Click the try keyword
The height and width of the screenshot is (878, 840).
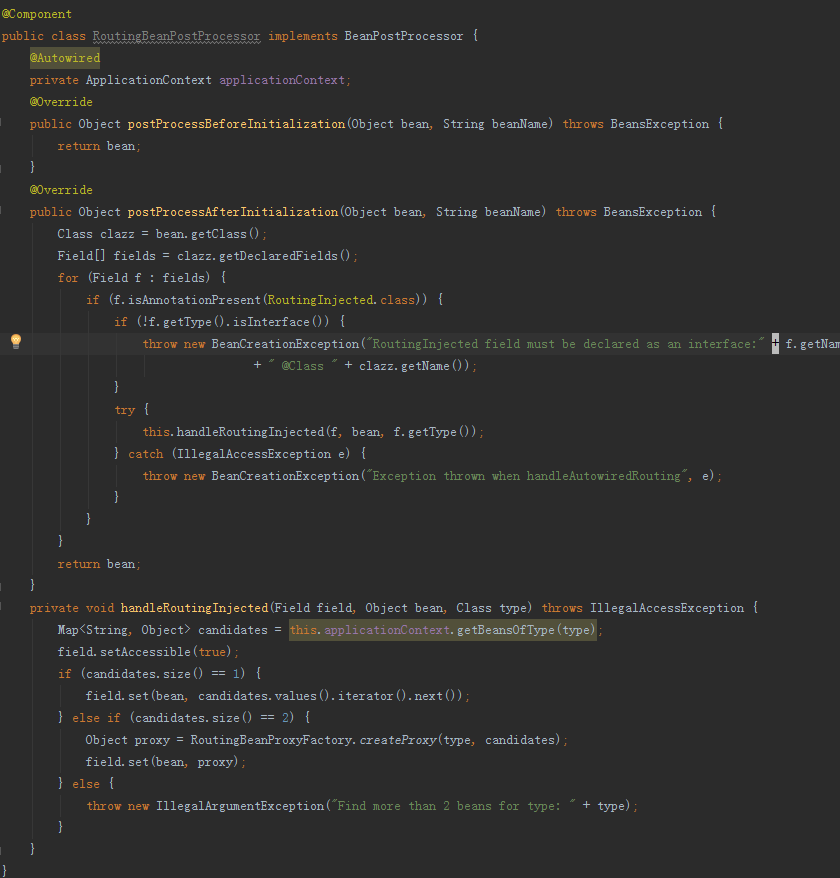tap(125, 410)
